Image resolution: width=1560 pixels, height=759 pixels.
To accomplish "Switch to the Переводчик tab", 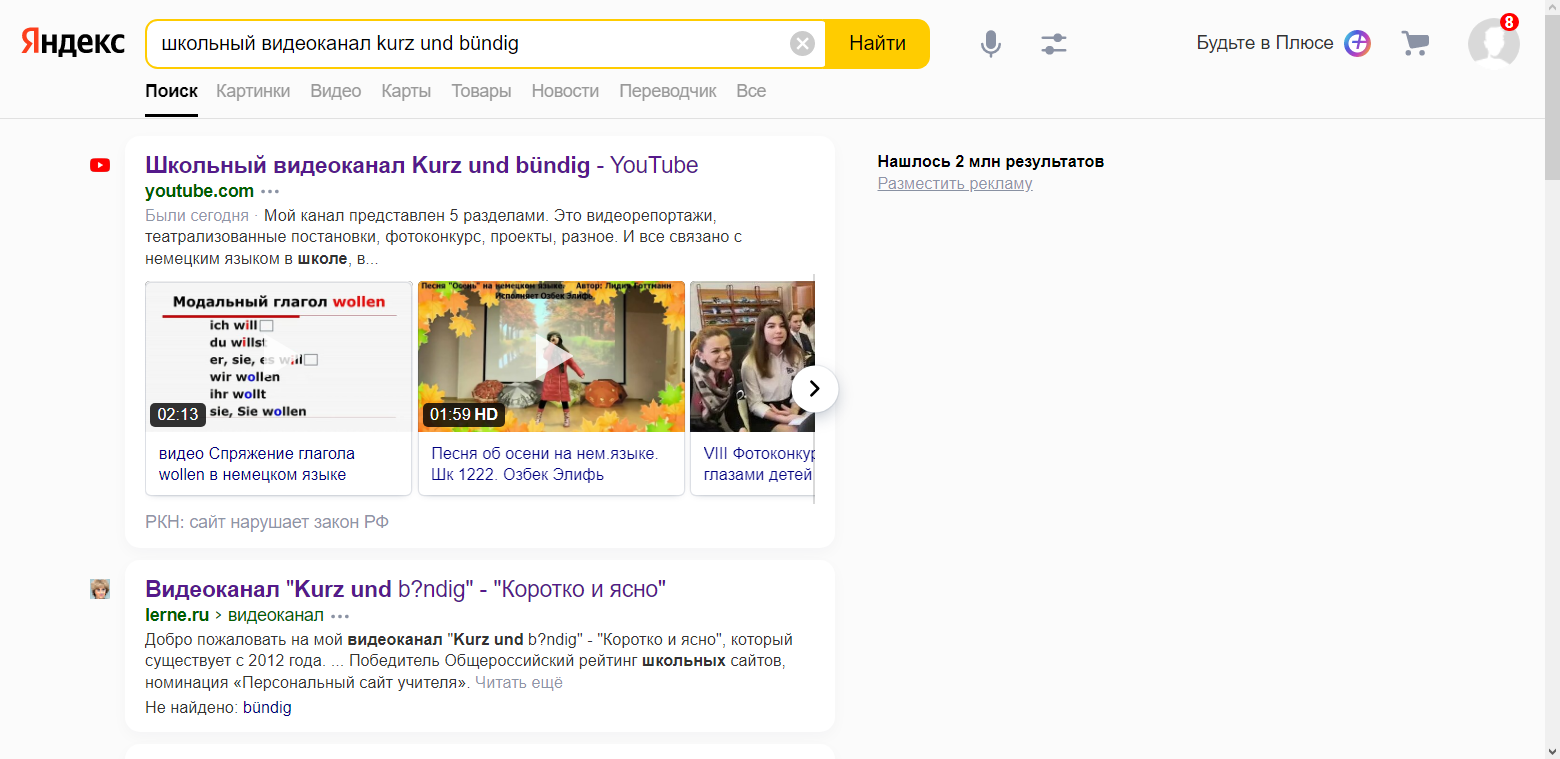I will point(668,91).
